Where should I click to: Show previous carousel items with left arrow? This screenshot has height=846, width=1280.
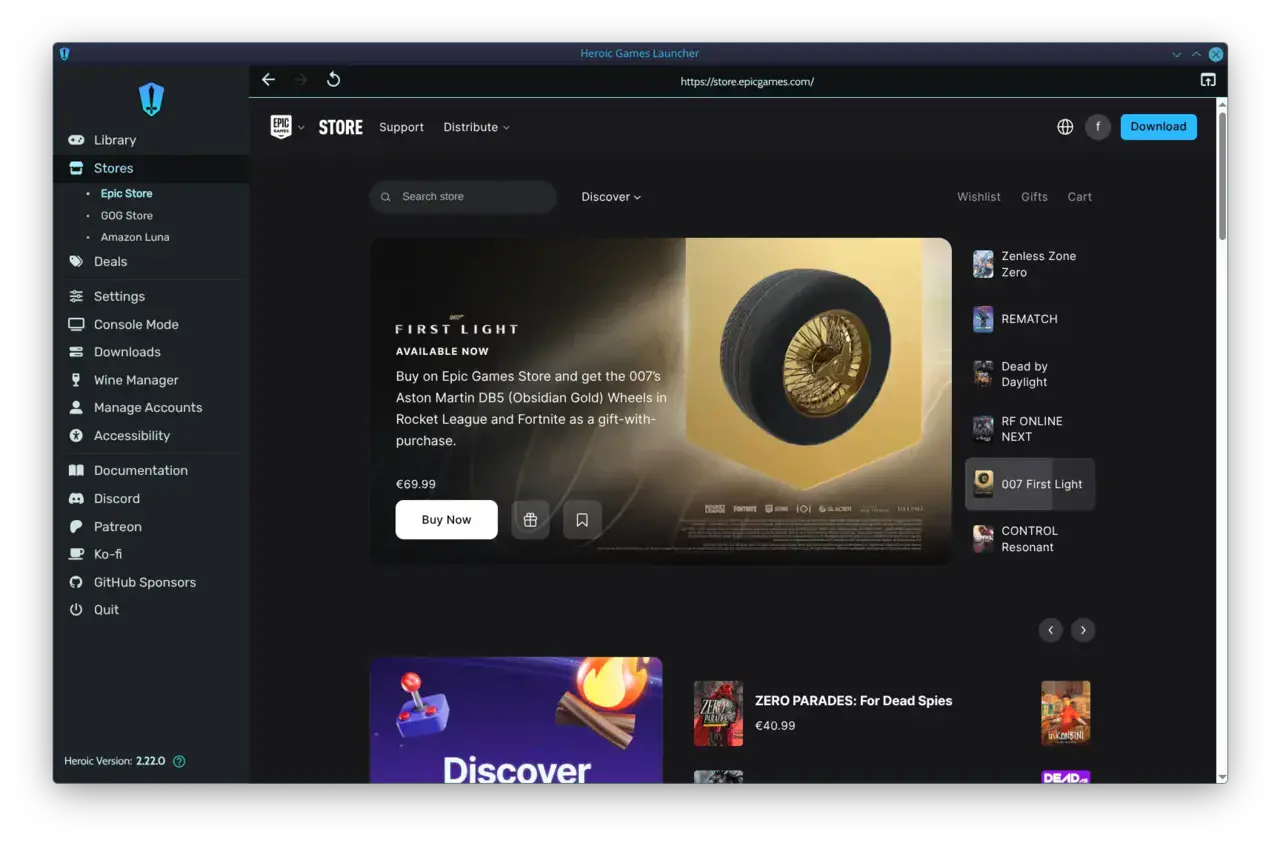tap(1050, 630)
